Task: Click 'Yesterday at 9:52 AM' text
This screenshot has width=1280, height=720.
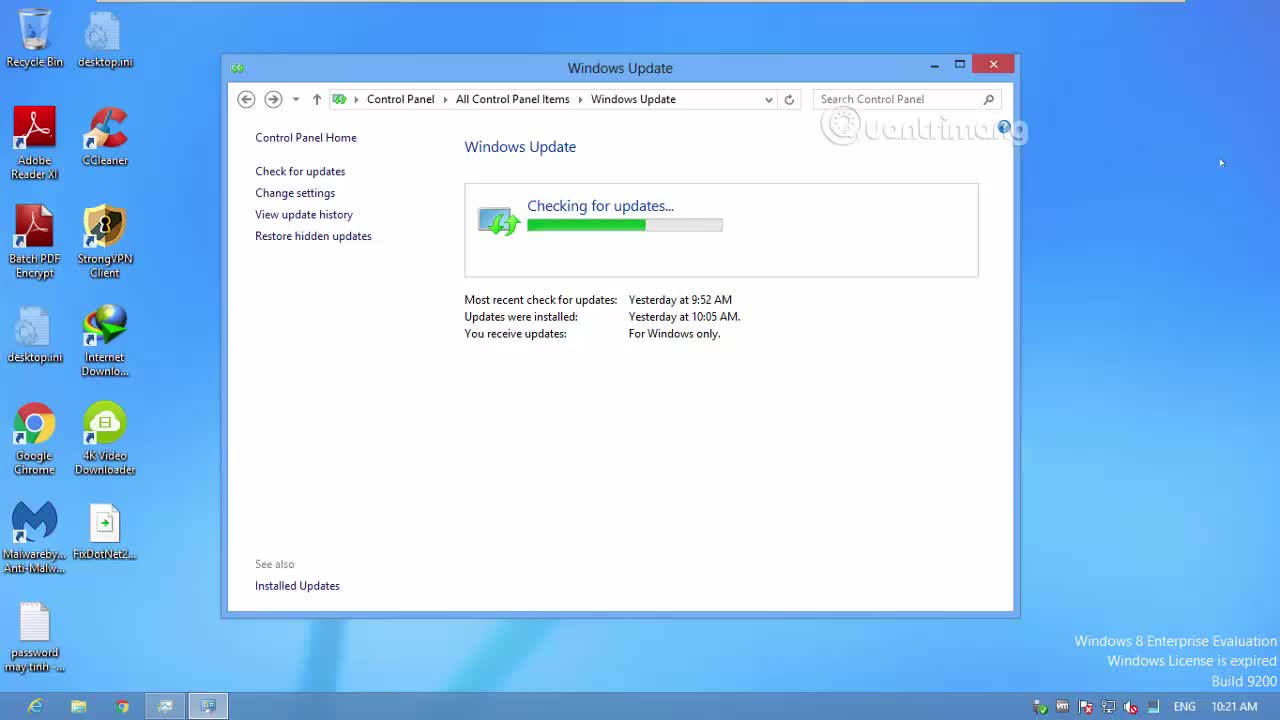Action: (680, 300)
